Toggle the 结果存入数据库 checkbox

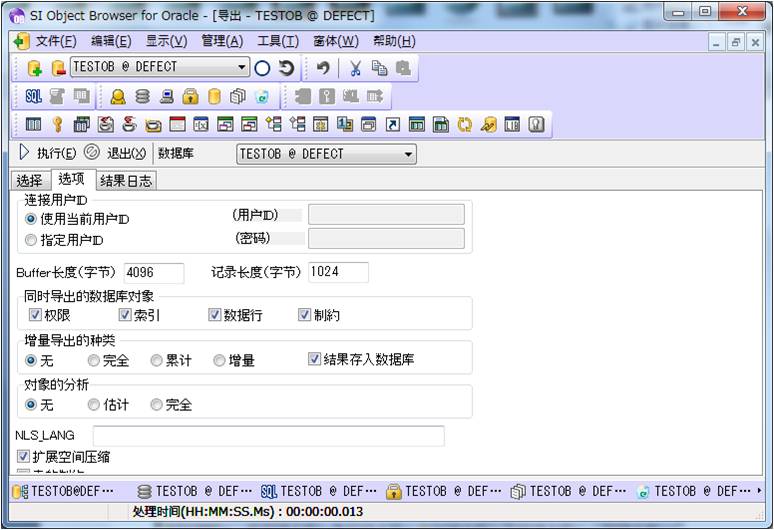coord(314,359)
